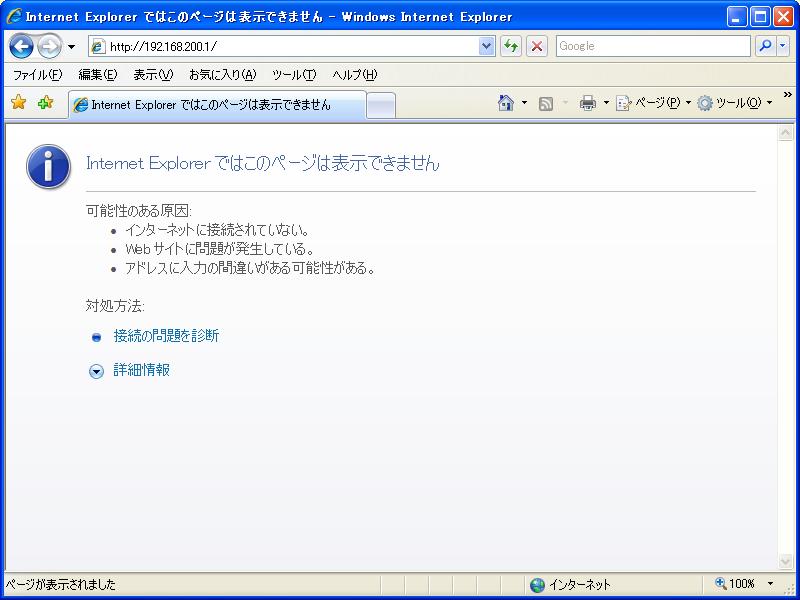
Task: Open the ページ(P) command bar menu
Action: [654, 103]
